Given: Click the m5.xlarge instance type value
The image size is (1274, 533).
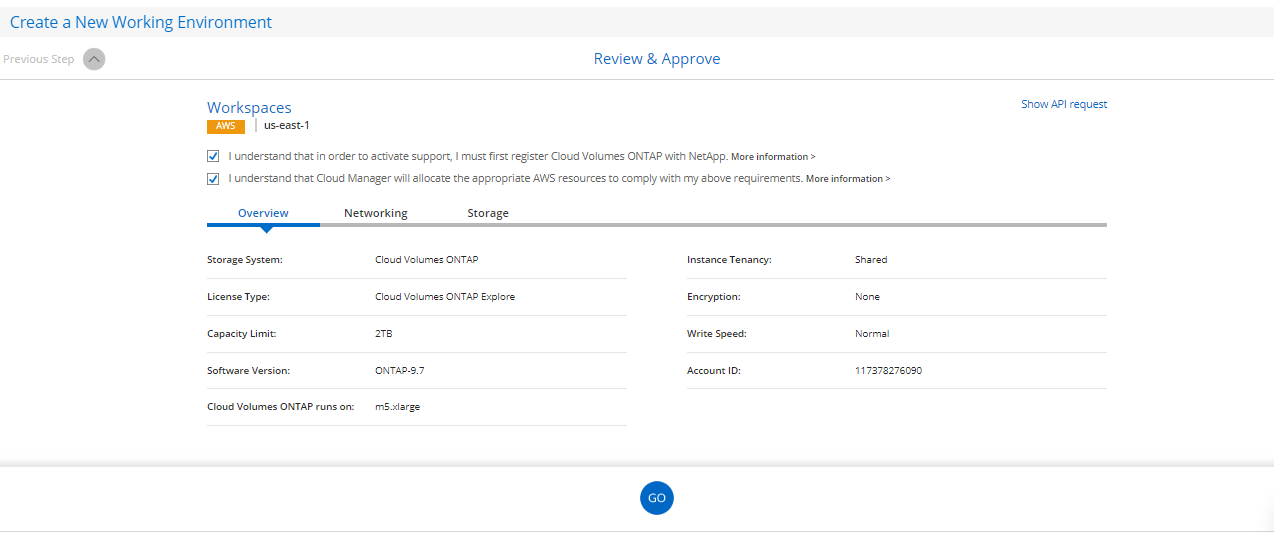Looking at the screenshot, I should pyautogui.click(x=397, y=407).
